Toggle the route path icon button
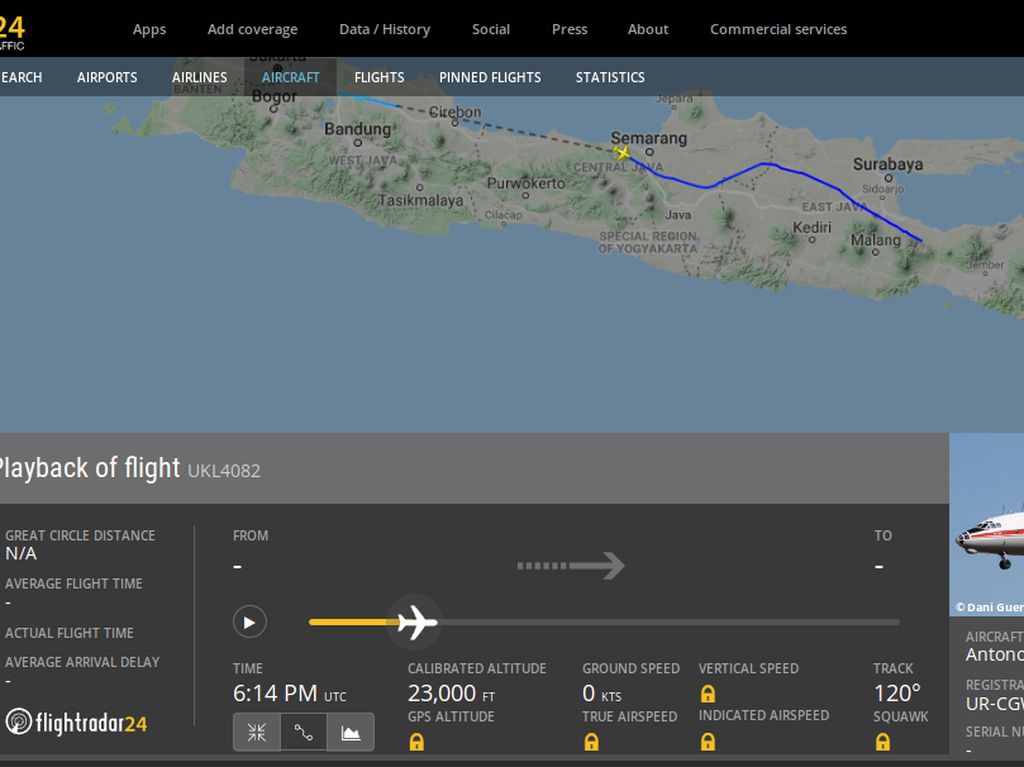 point(304,732)
